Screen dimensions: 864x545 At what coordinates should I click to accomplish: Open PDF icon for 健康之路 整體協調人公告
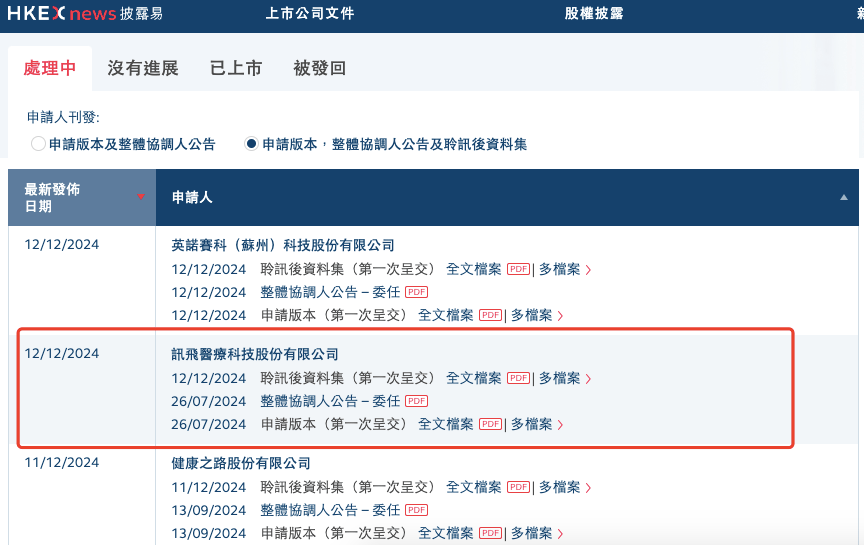pos(416,511)
